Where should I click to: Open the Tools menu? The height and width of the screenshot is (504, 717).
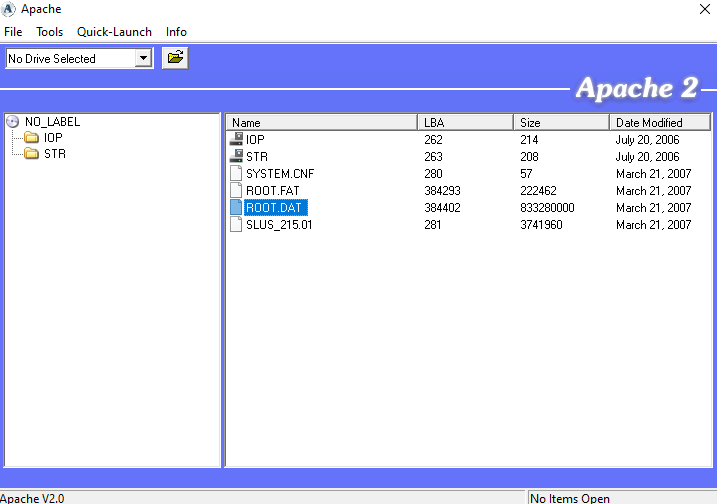pyautogui.click(x=49, y=32)
